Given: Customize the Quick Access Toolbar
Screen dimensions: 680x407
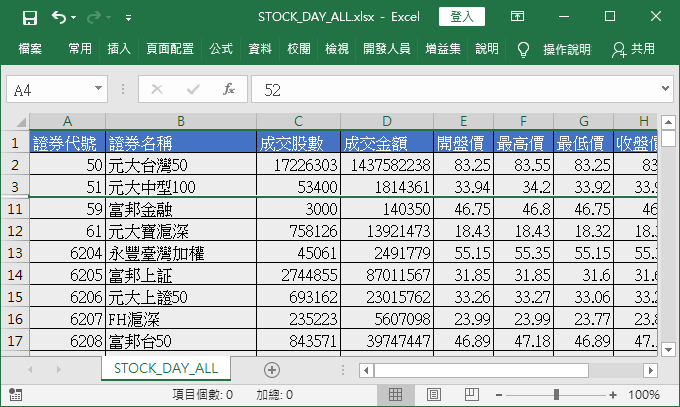Looking at the screenshot, I should pyautogui.click(x=128, y=17).
